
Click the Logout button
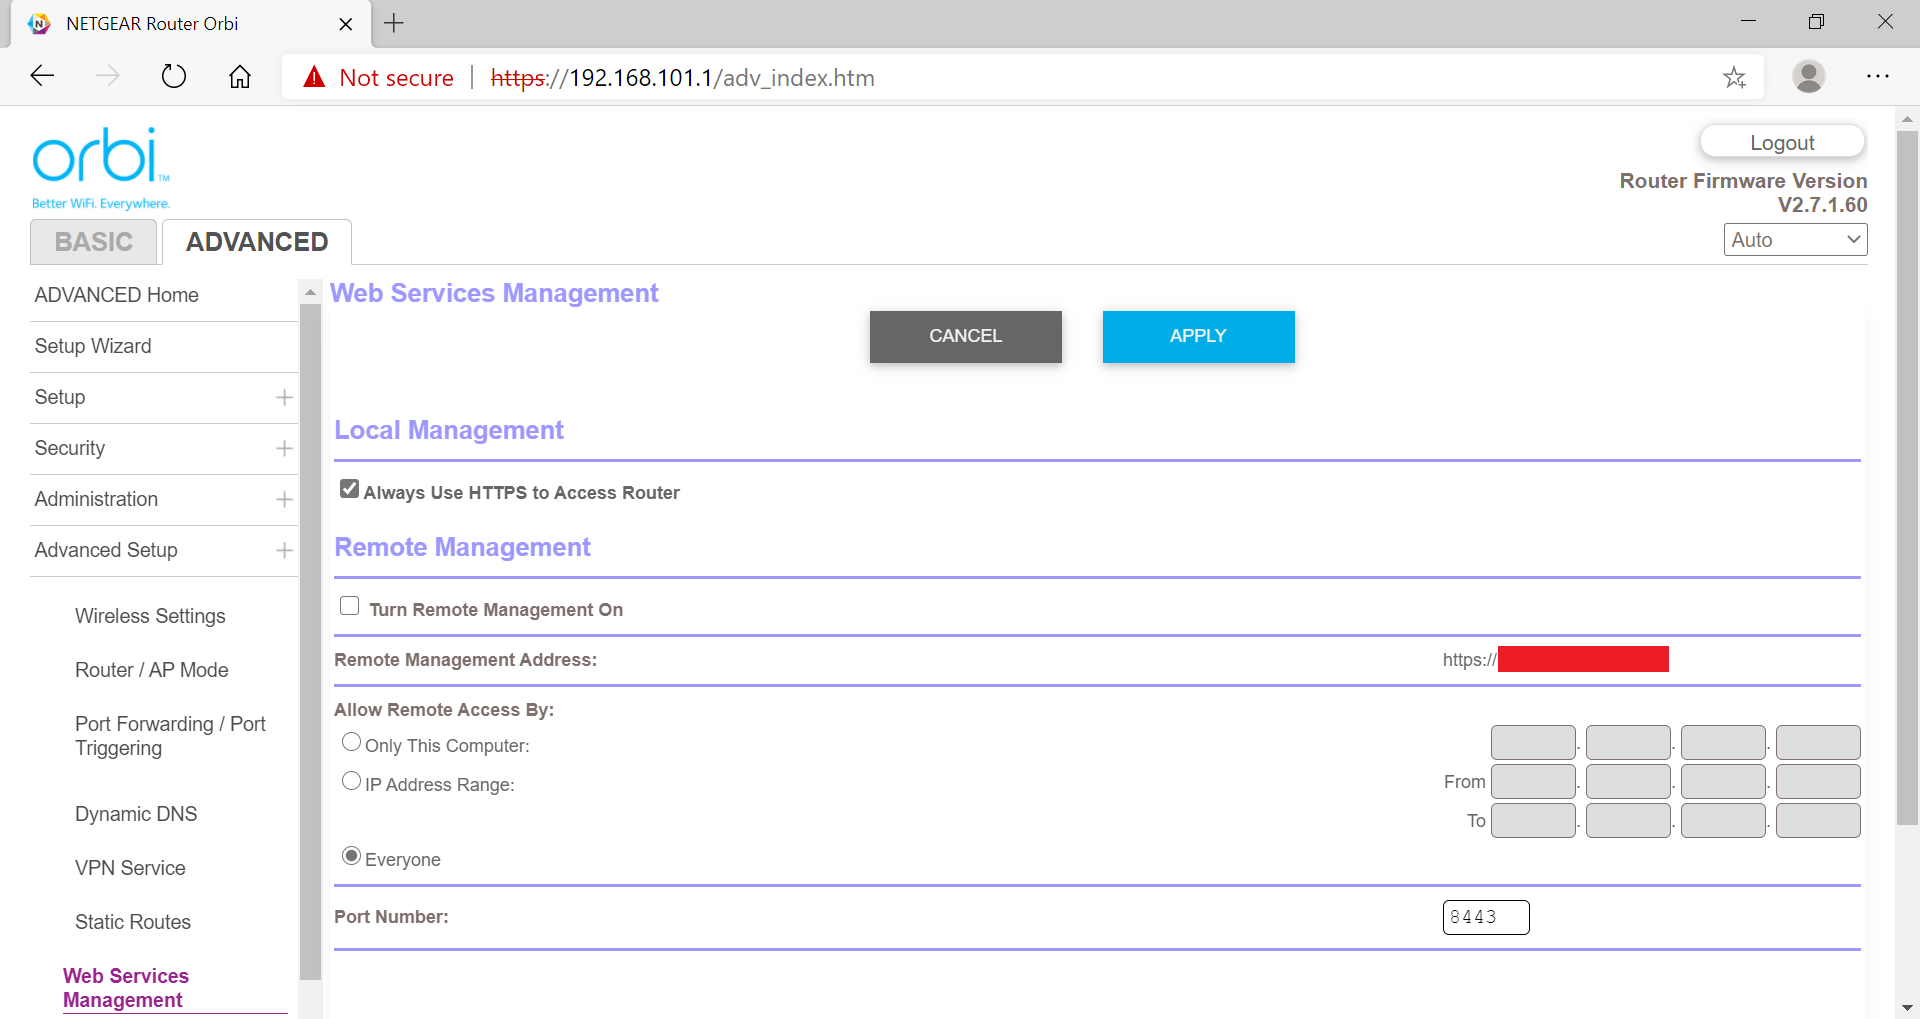(1781, 142)
